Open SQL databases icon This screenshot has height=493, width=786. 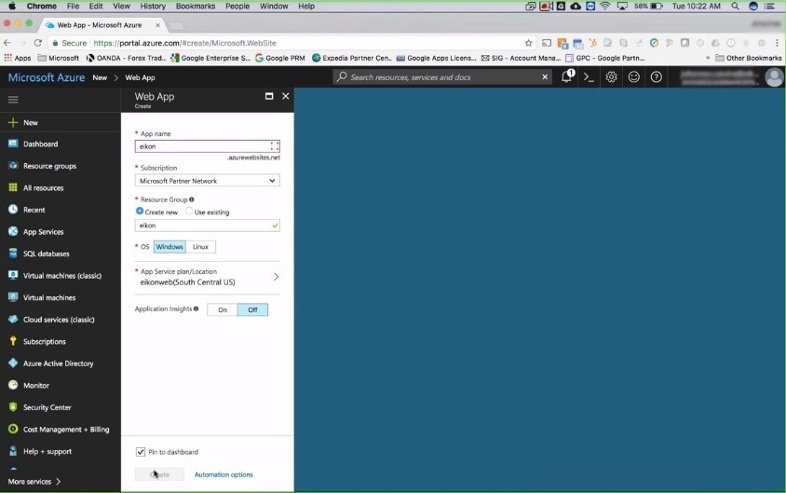pos(13,253)
